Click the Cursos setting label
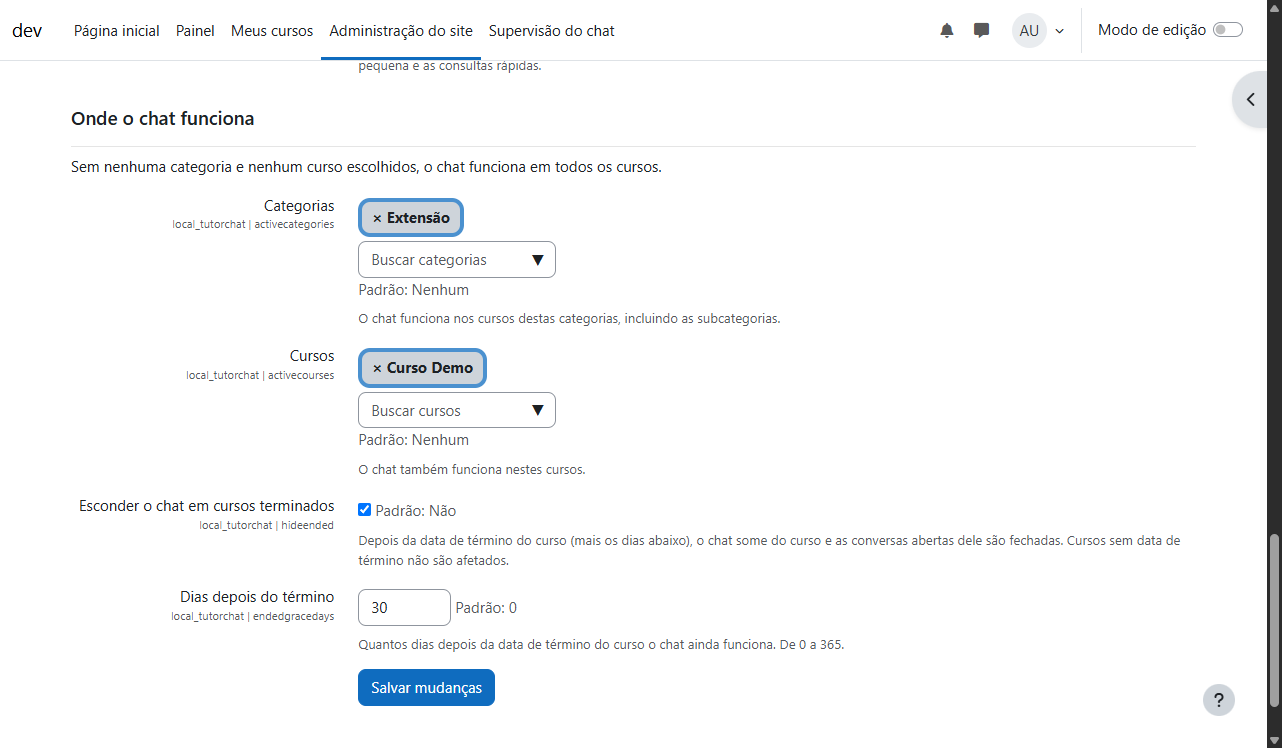This screenshot has height=748, width=1282. click(x=312, y=356)
